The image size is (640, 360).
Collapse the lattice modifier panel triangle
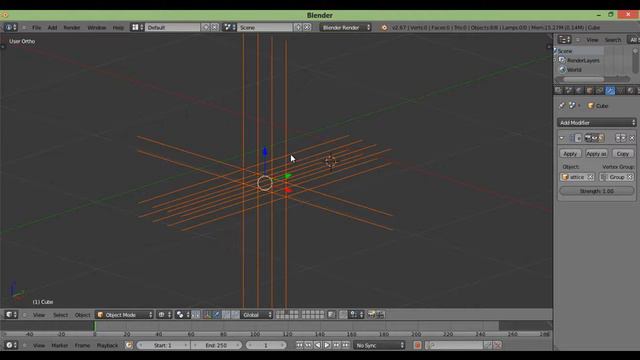[562, 138]
